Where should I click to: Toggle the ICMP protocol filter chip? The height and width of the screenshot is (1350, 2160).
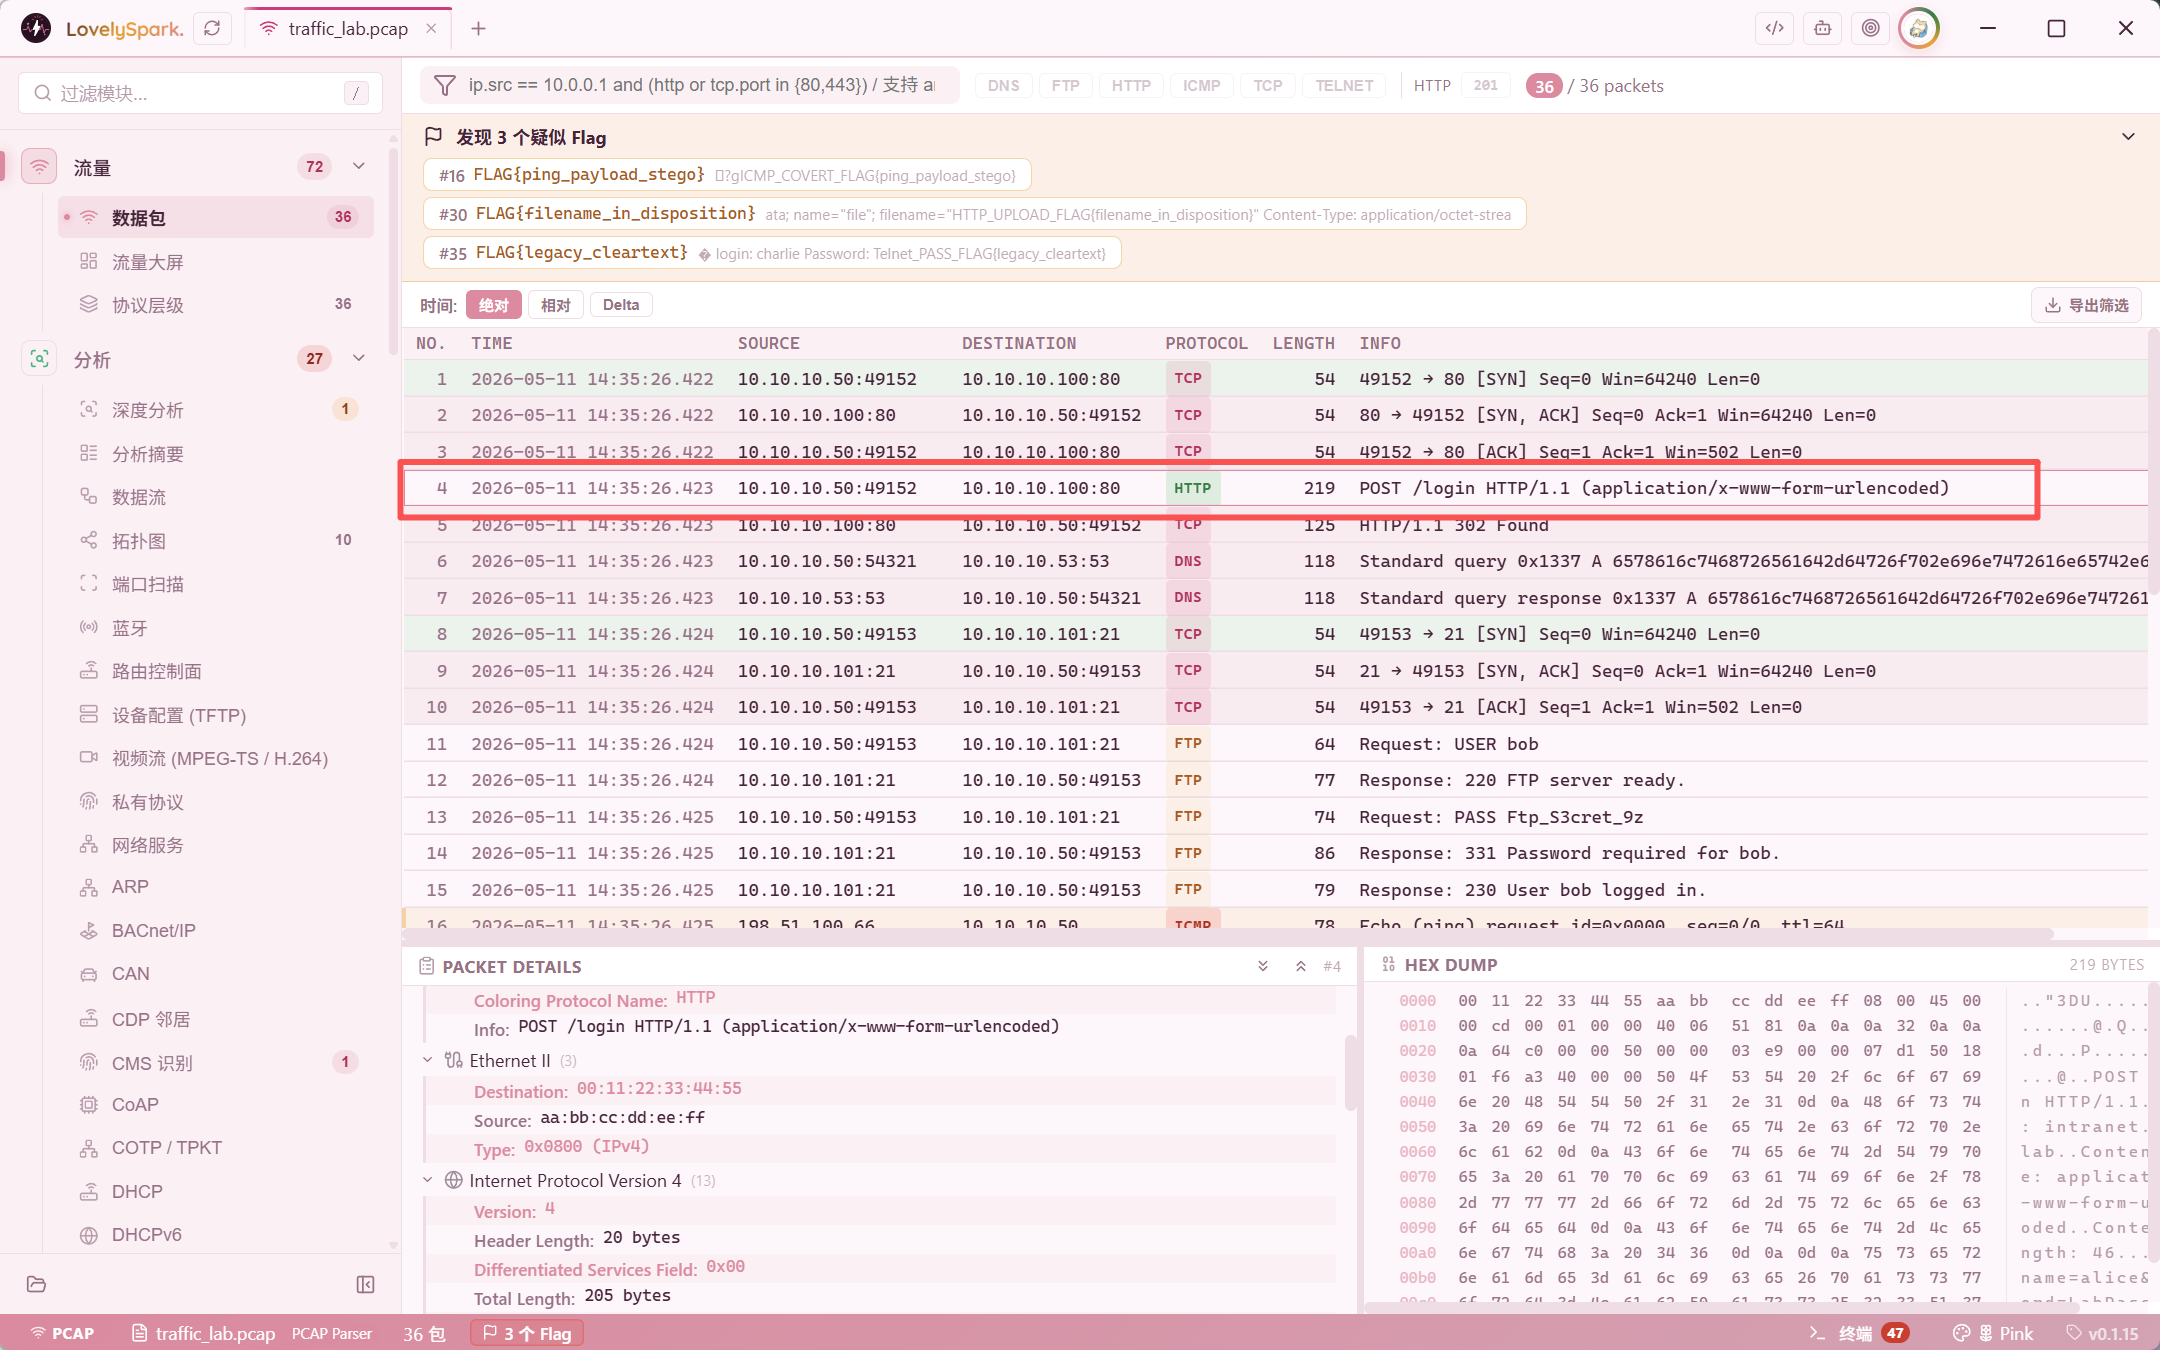tap(1201, 86)
